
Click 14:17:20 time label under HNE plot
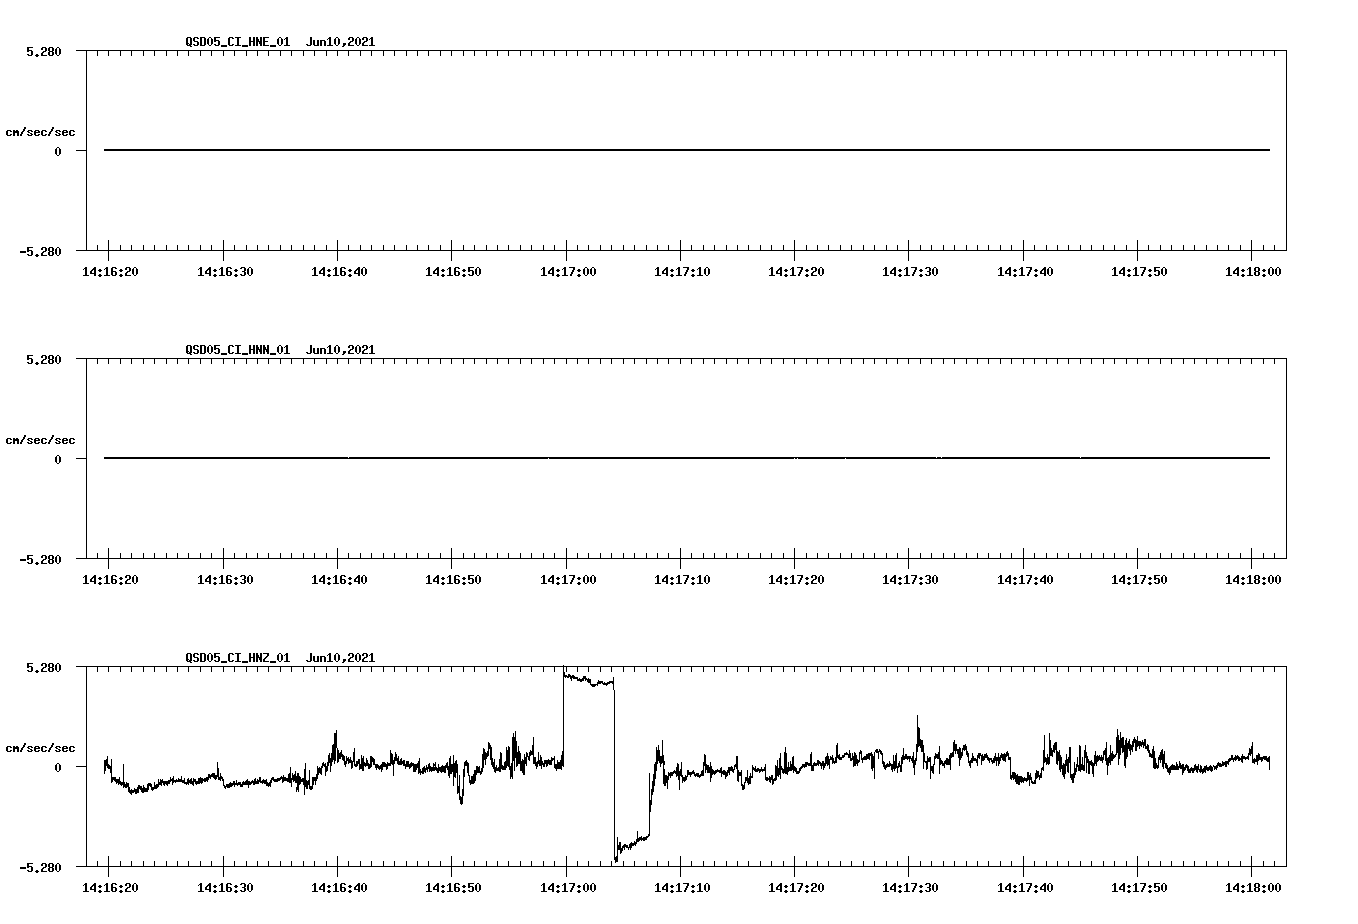(x=795, y=271)
